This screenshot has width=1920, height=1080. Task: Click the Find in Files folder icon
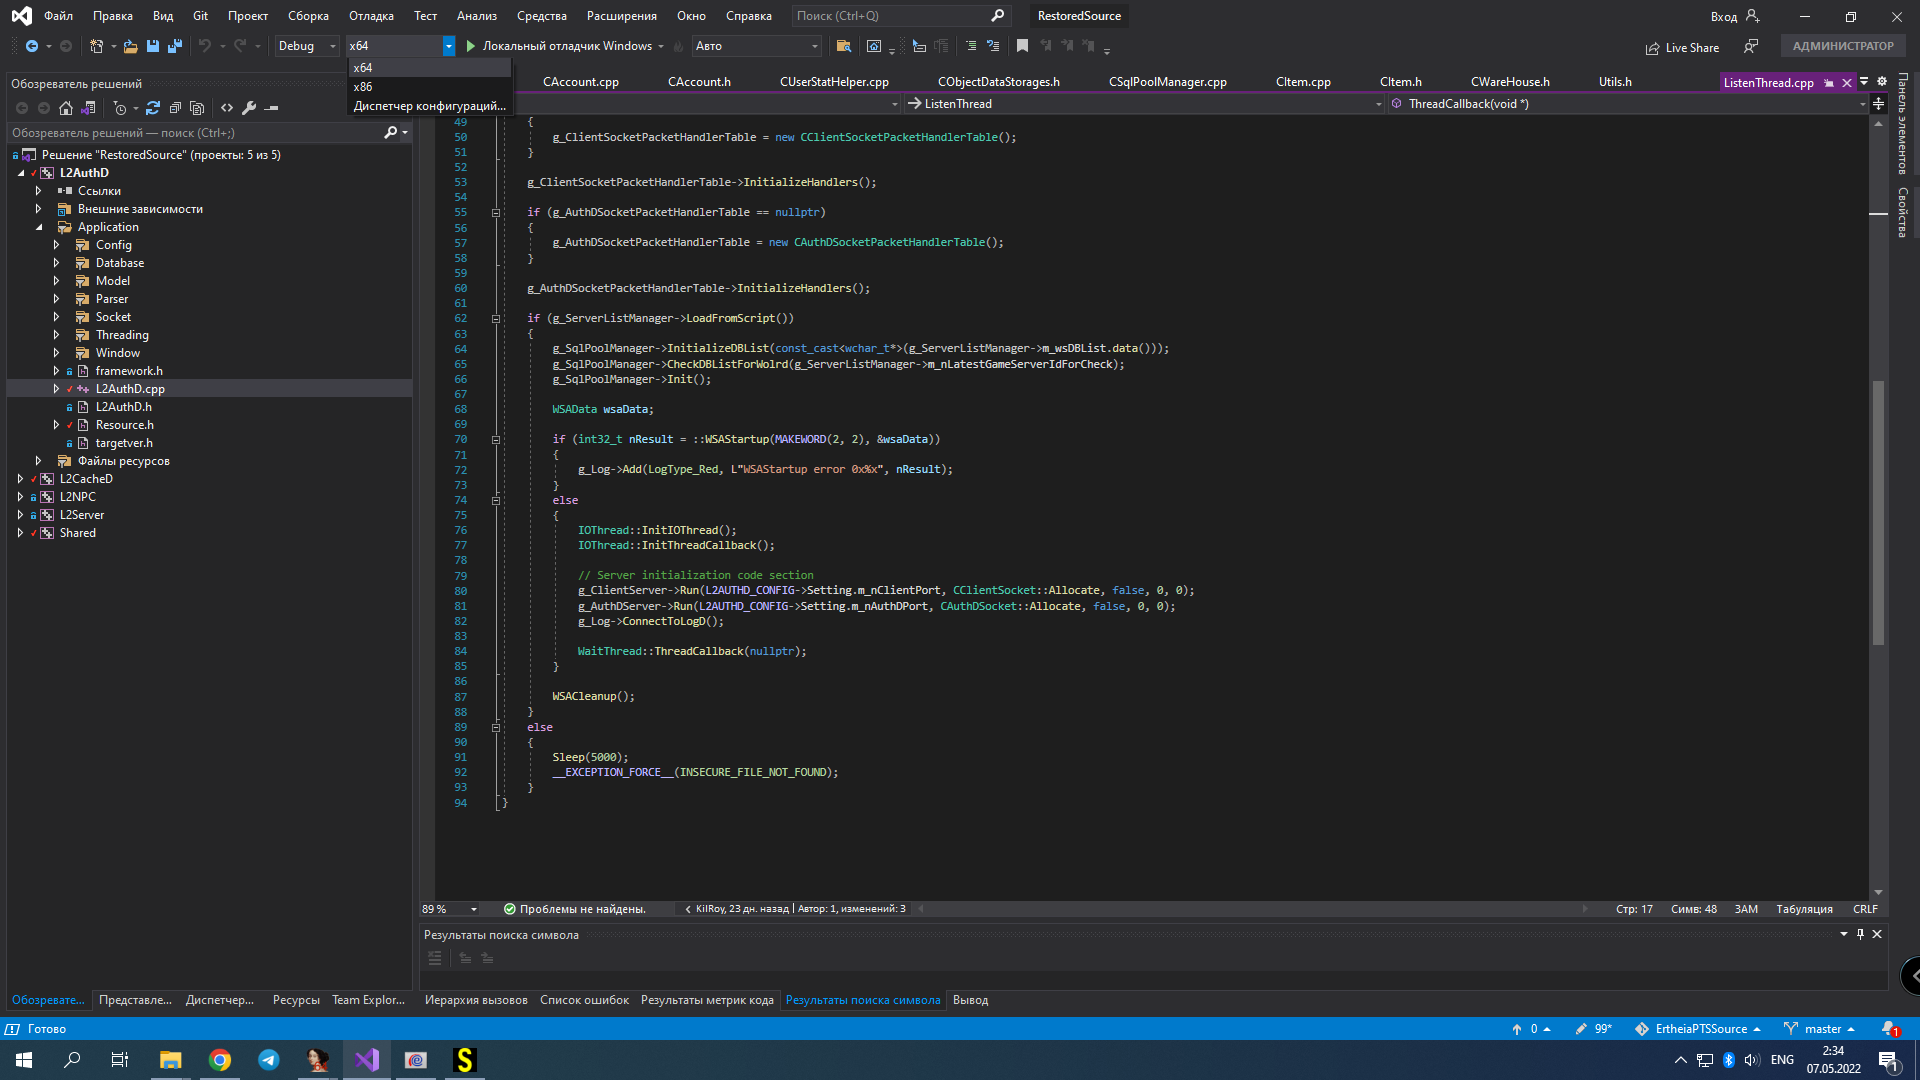point(843,46)
